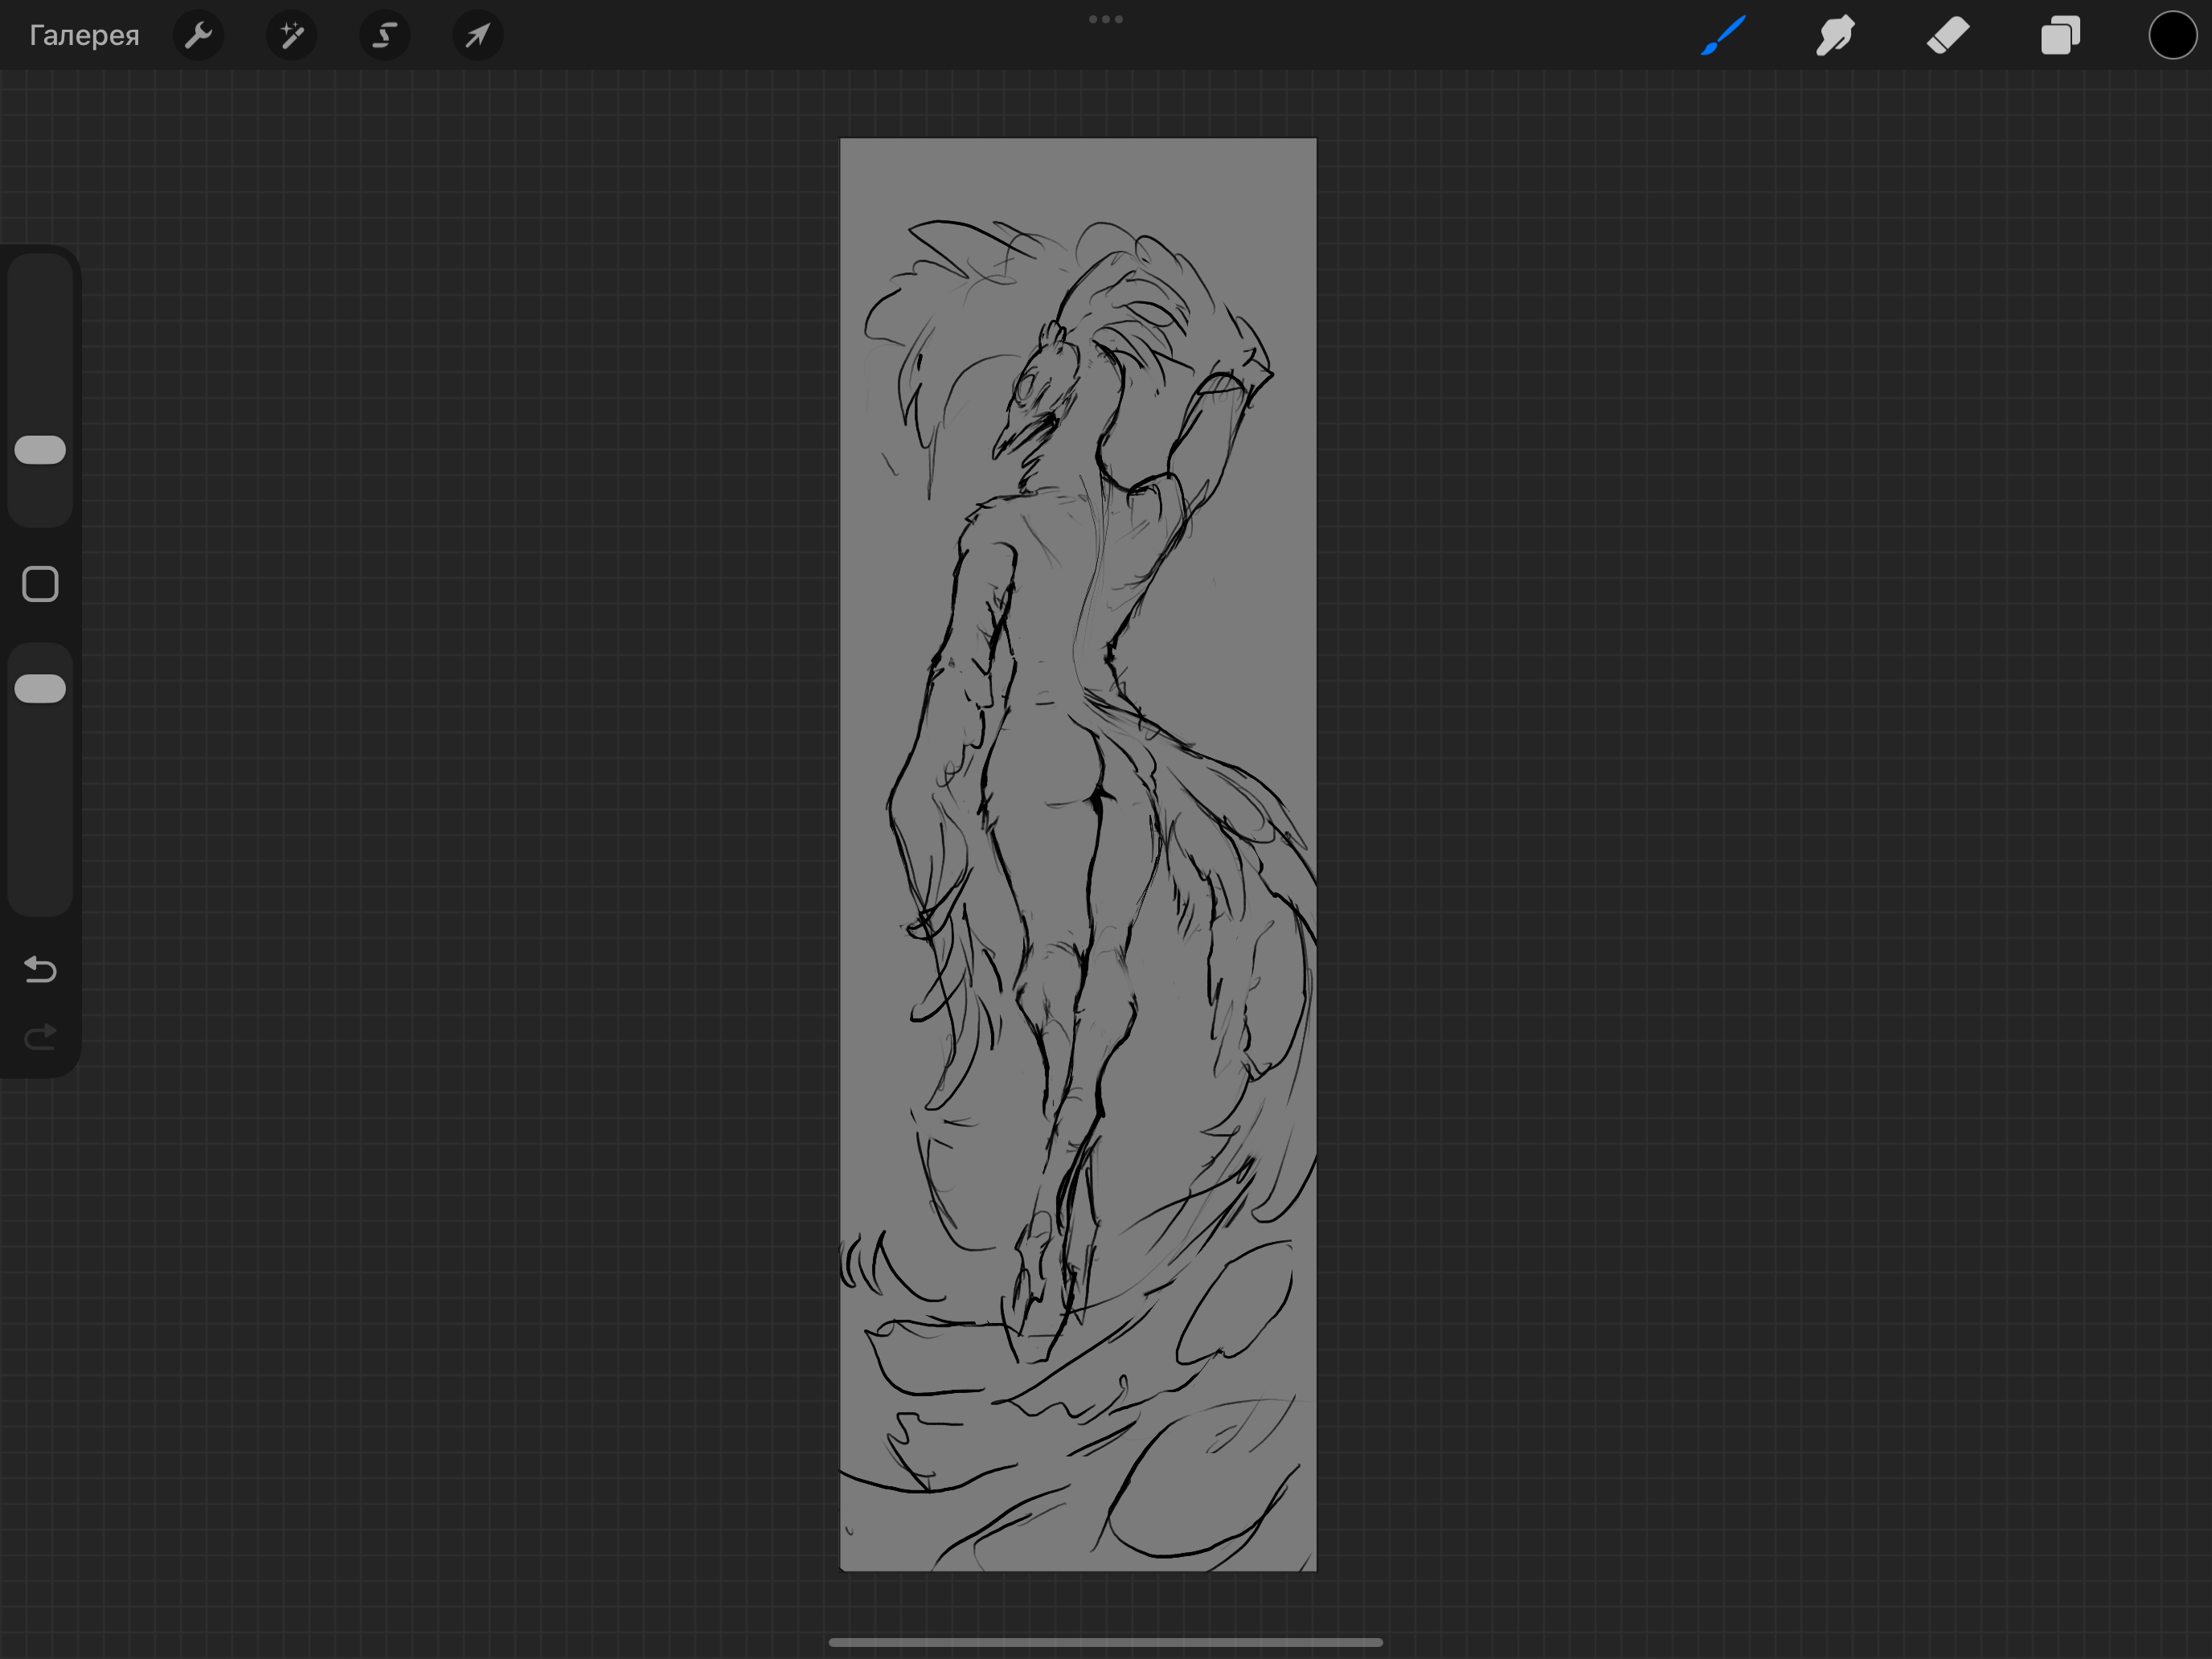Open the Layers panel
The width and height of the screenshot is (2212, 1659).
(2060, 36)
